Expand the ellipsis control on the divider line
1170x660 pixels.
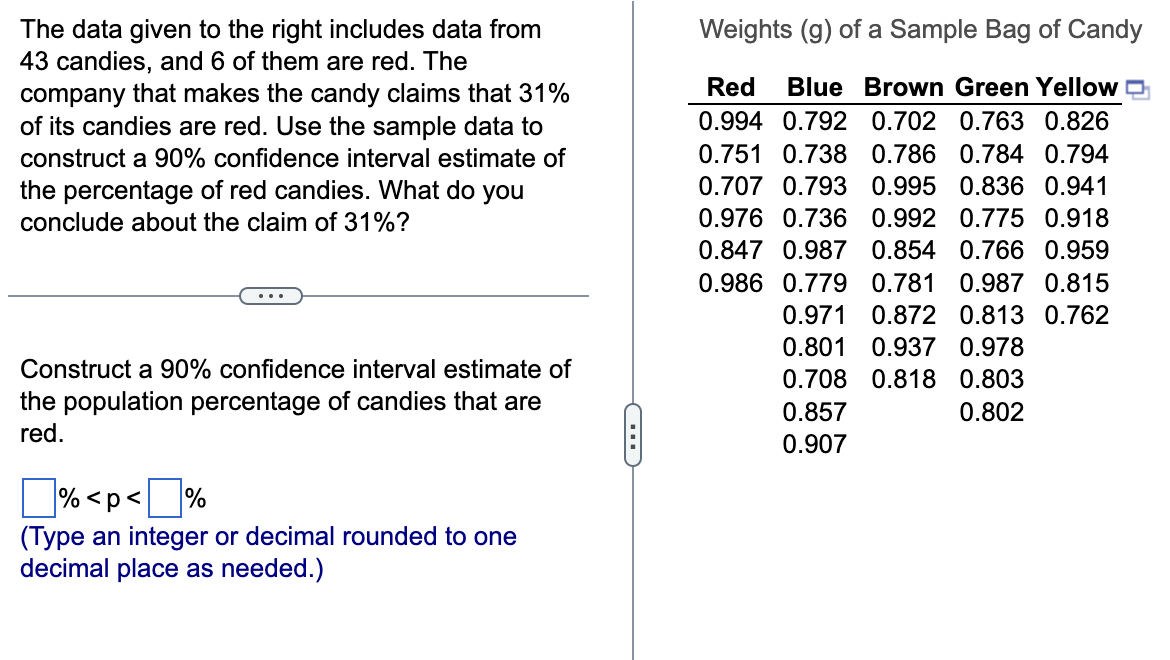271,295
